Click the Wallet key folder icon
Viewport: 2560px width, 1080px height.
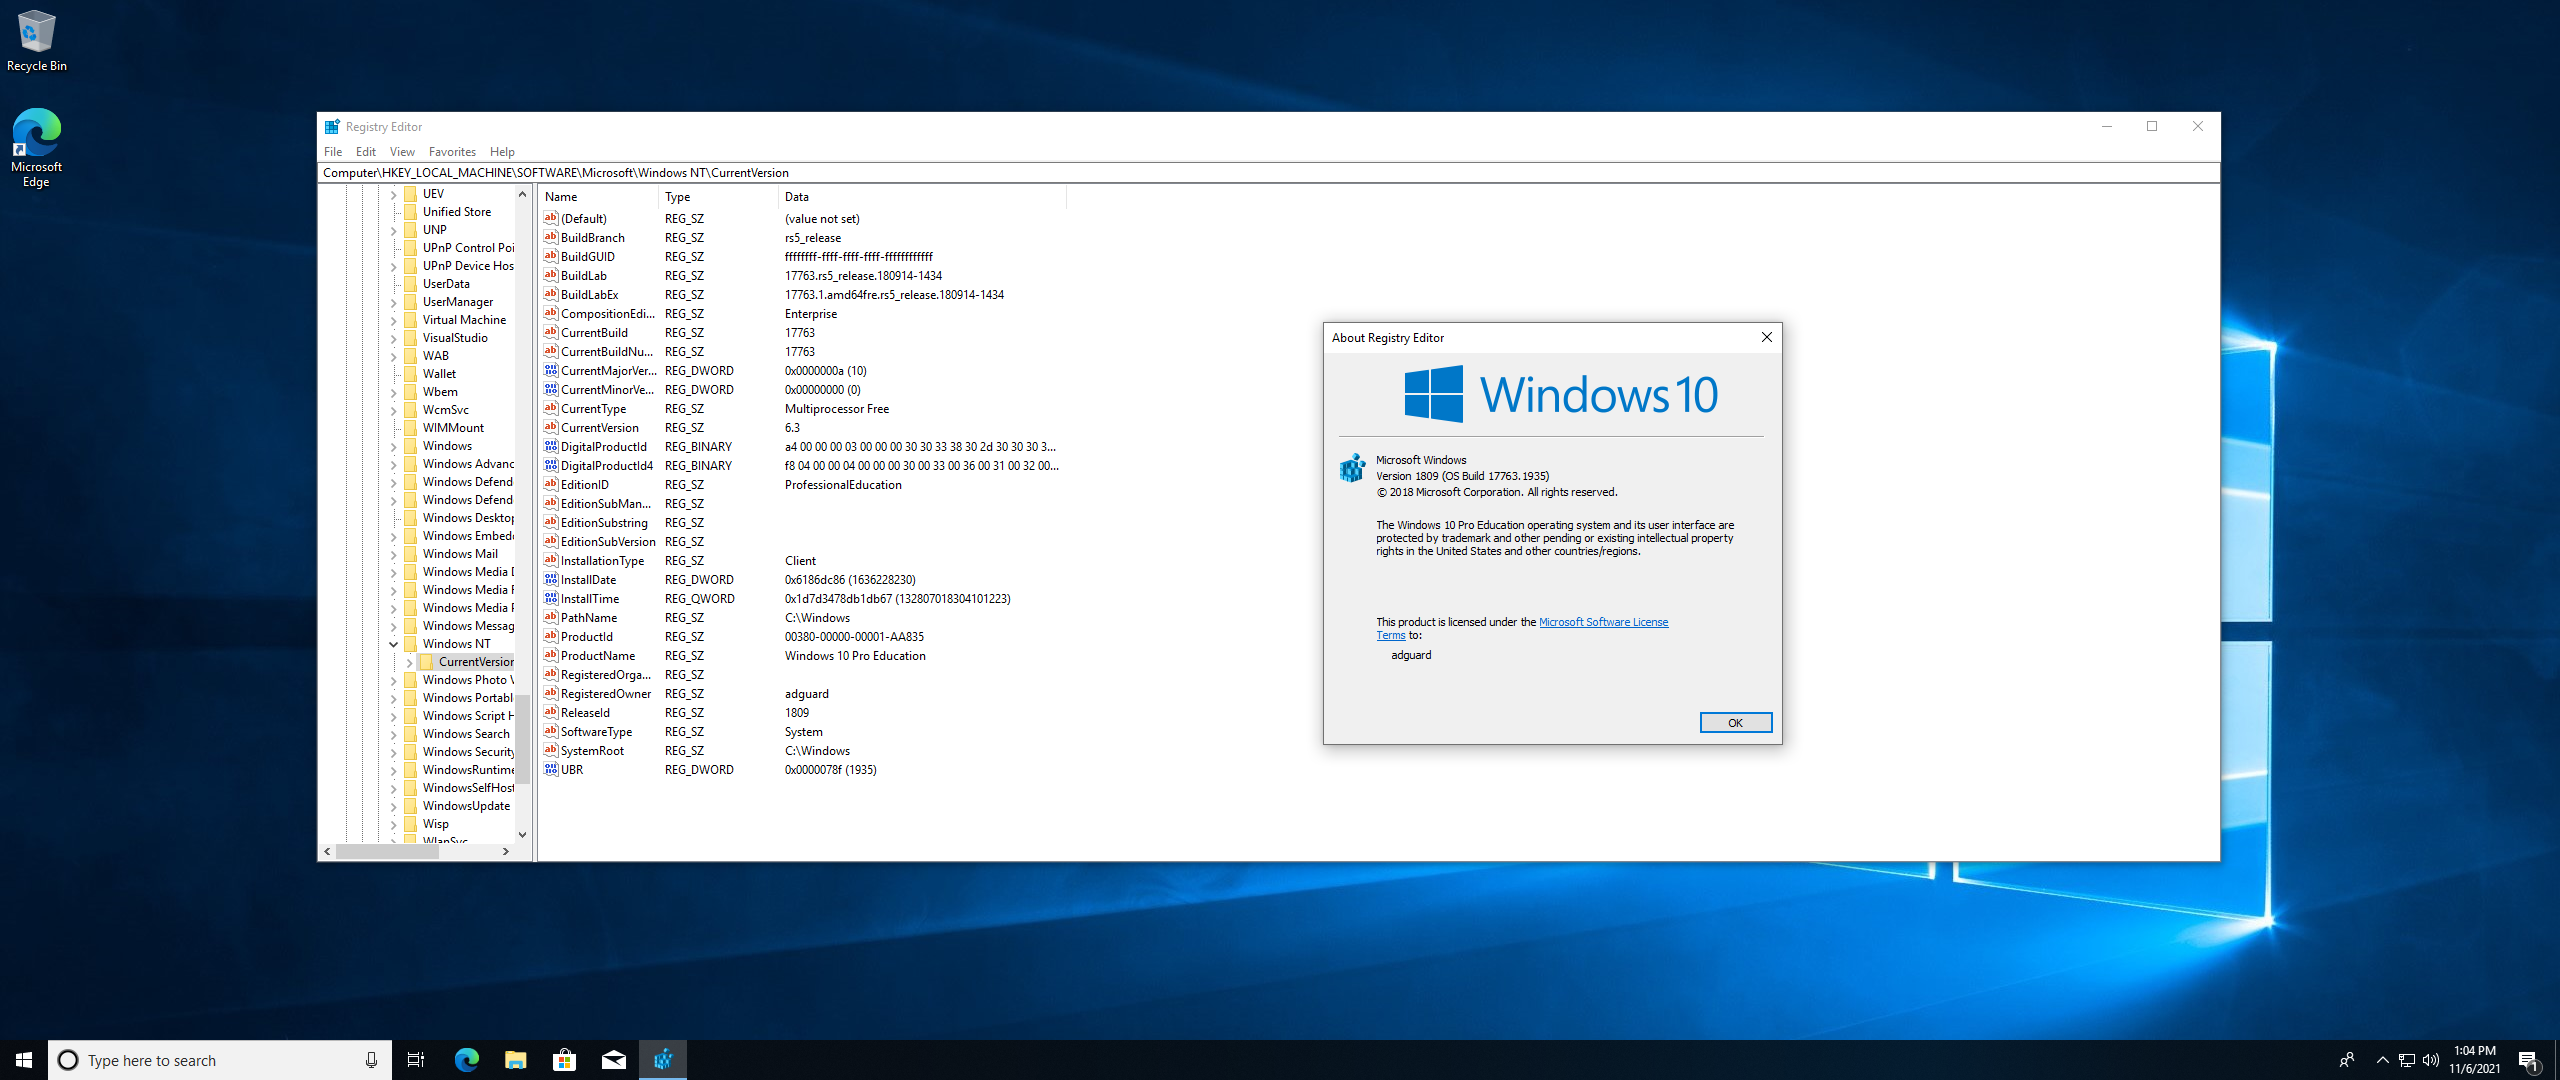pos(410,373)
